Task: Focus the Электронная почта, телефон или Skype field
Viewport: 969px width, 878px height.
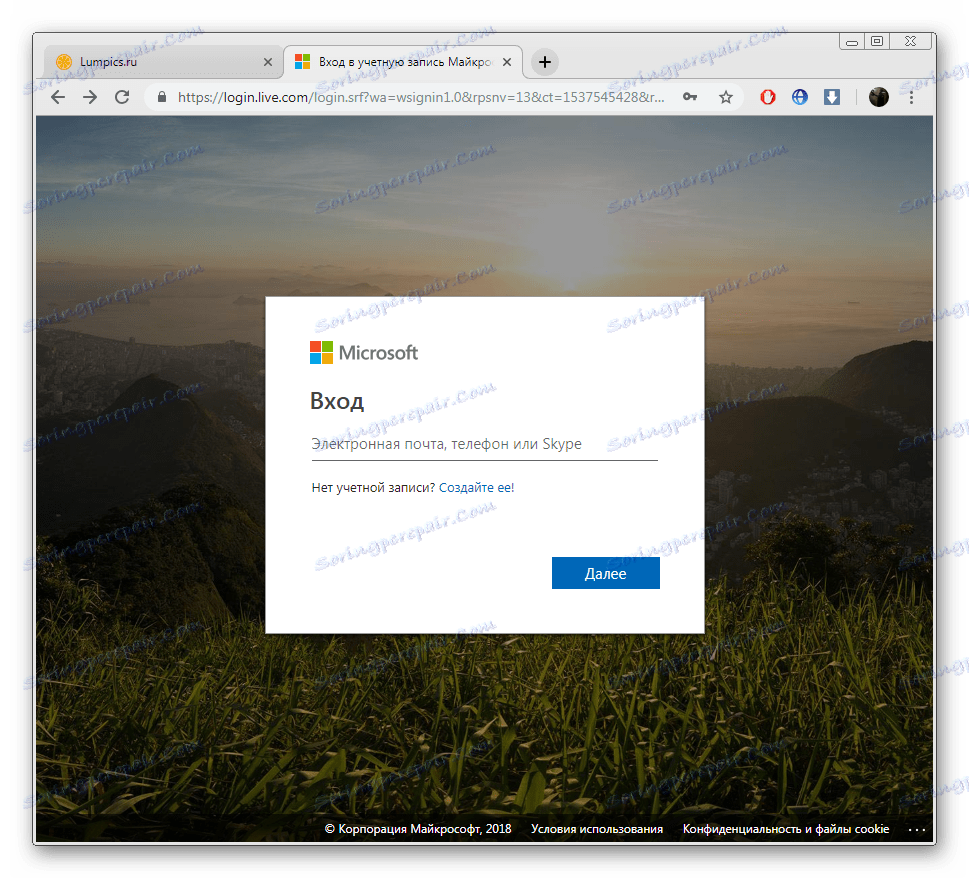Action: point(484,444)
